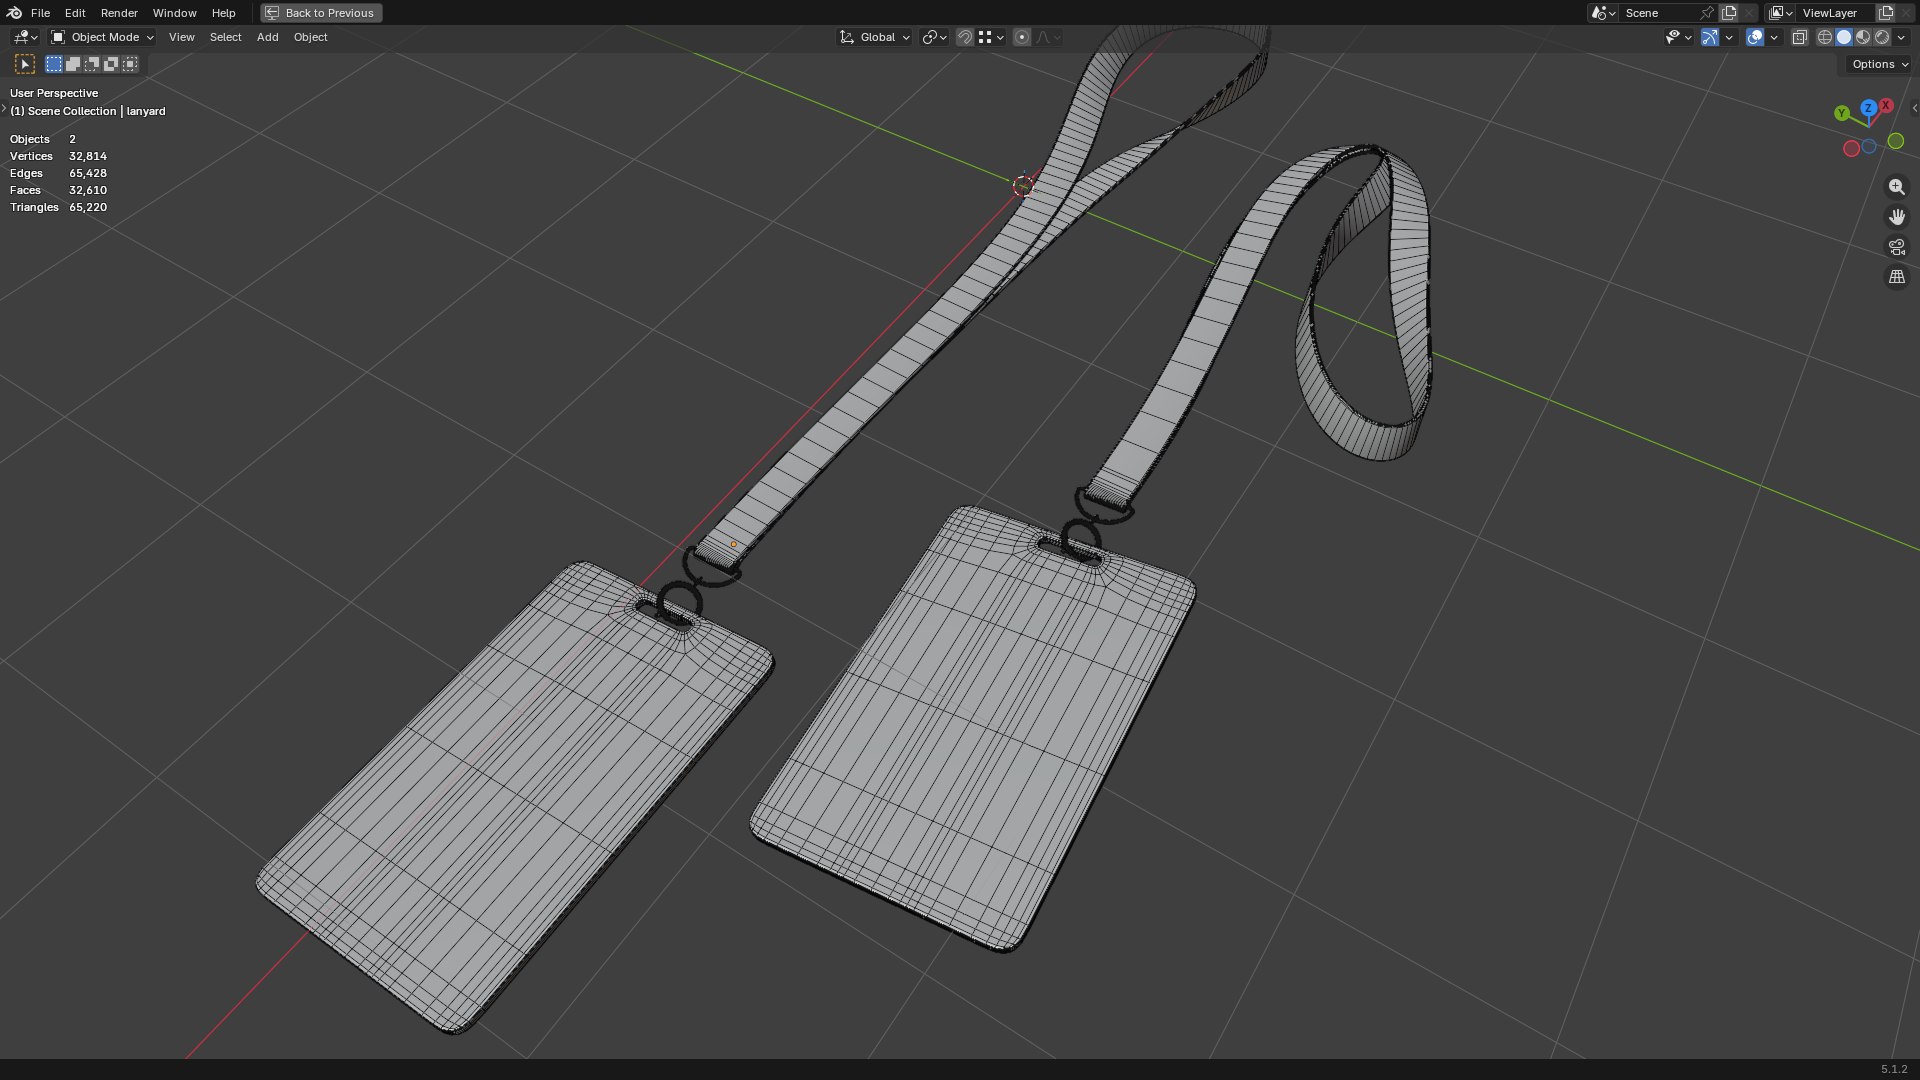The image size is (1920, 1080).
Task: Toggle snapping magnet icon
Action: click(x=965, y=37)
